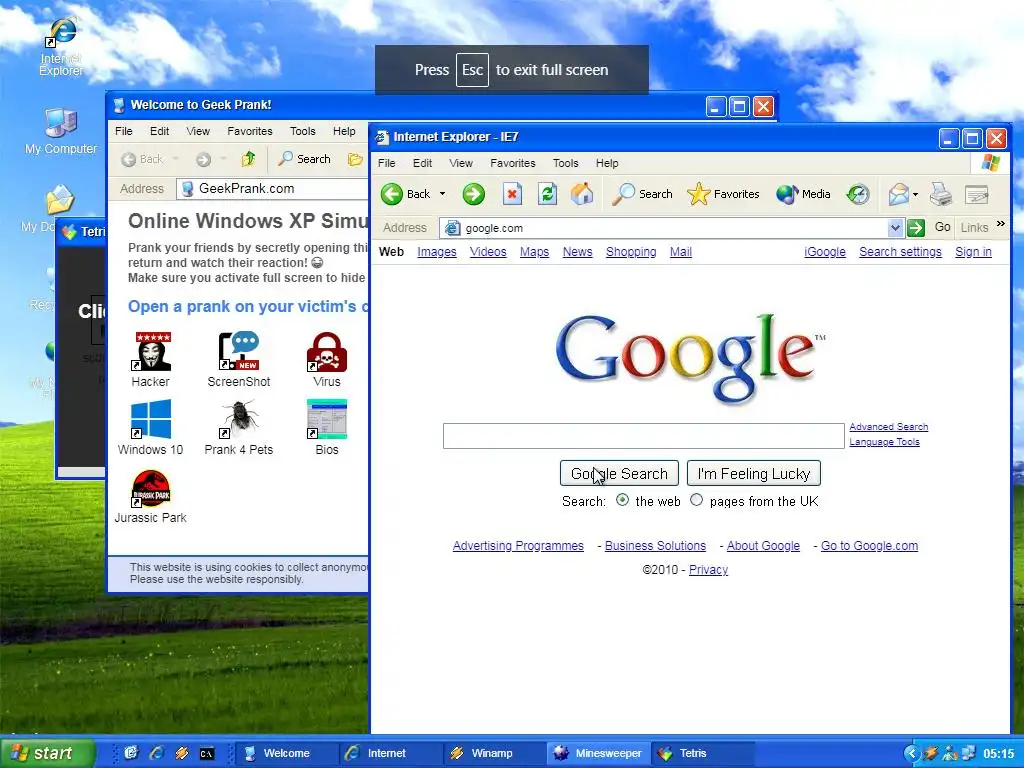Screen dimensions: 1024x768
Task: Click the Up folder icon in Geek Prank window
Action: pos(248,159)
